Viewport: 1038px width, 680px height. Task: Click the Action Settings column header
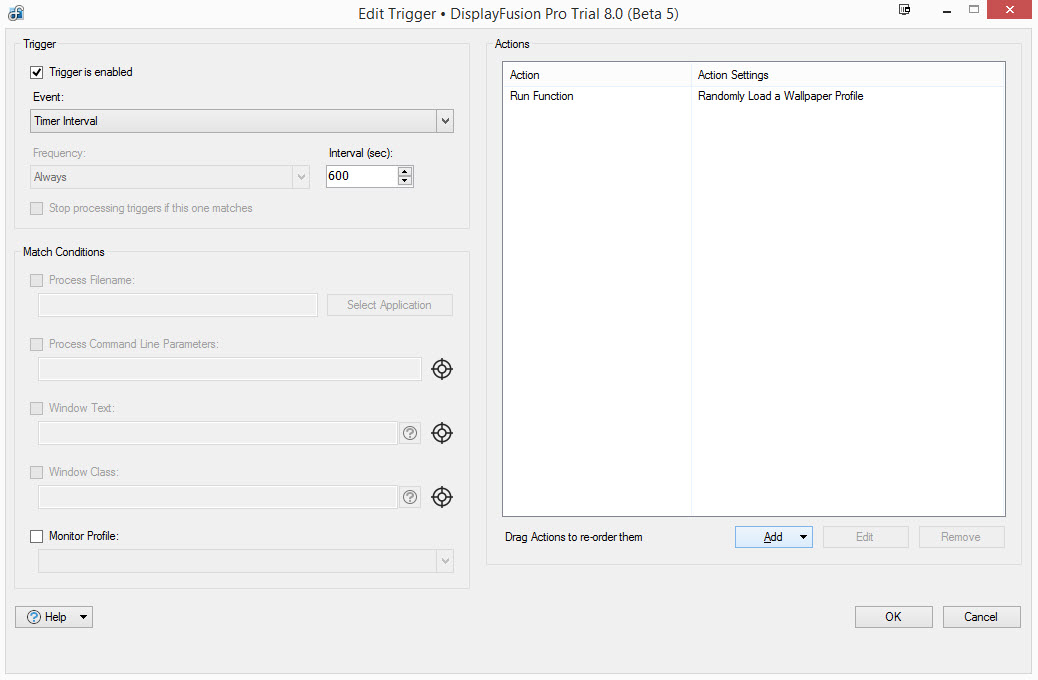coord(848,75)
